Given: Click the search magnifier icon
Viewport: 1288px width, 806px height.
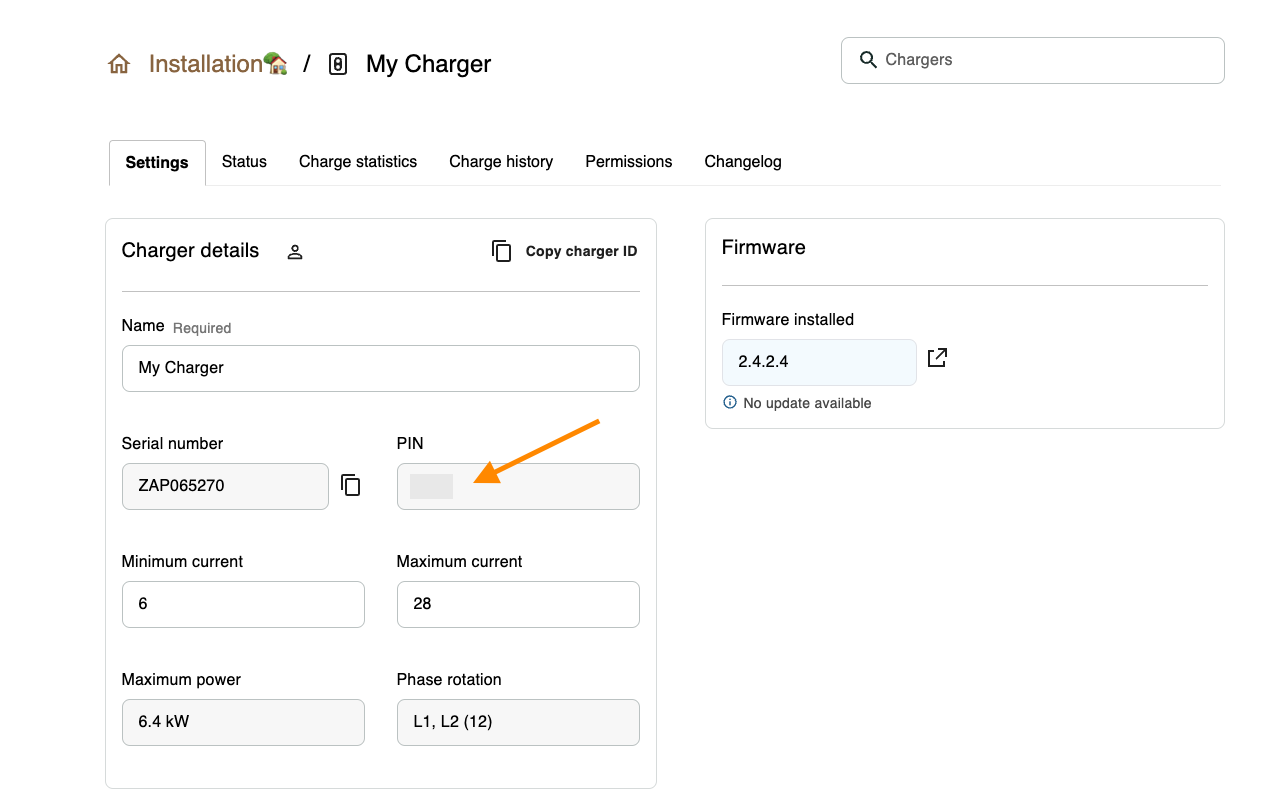Looking at the screenshot, I should coord(868,60).
